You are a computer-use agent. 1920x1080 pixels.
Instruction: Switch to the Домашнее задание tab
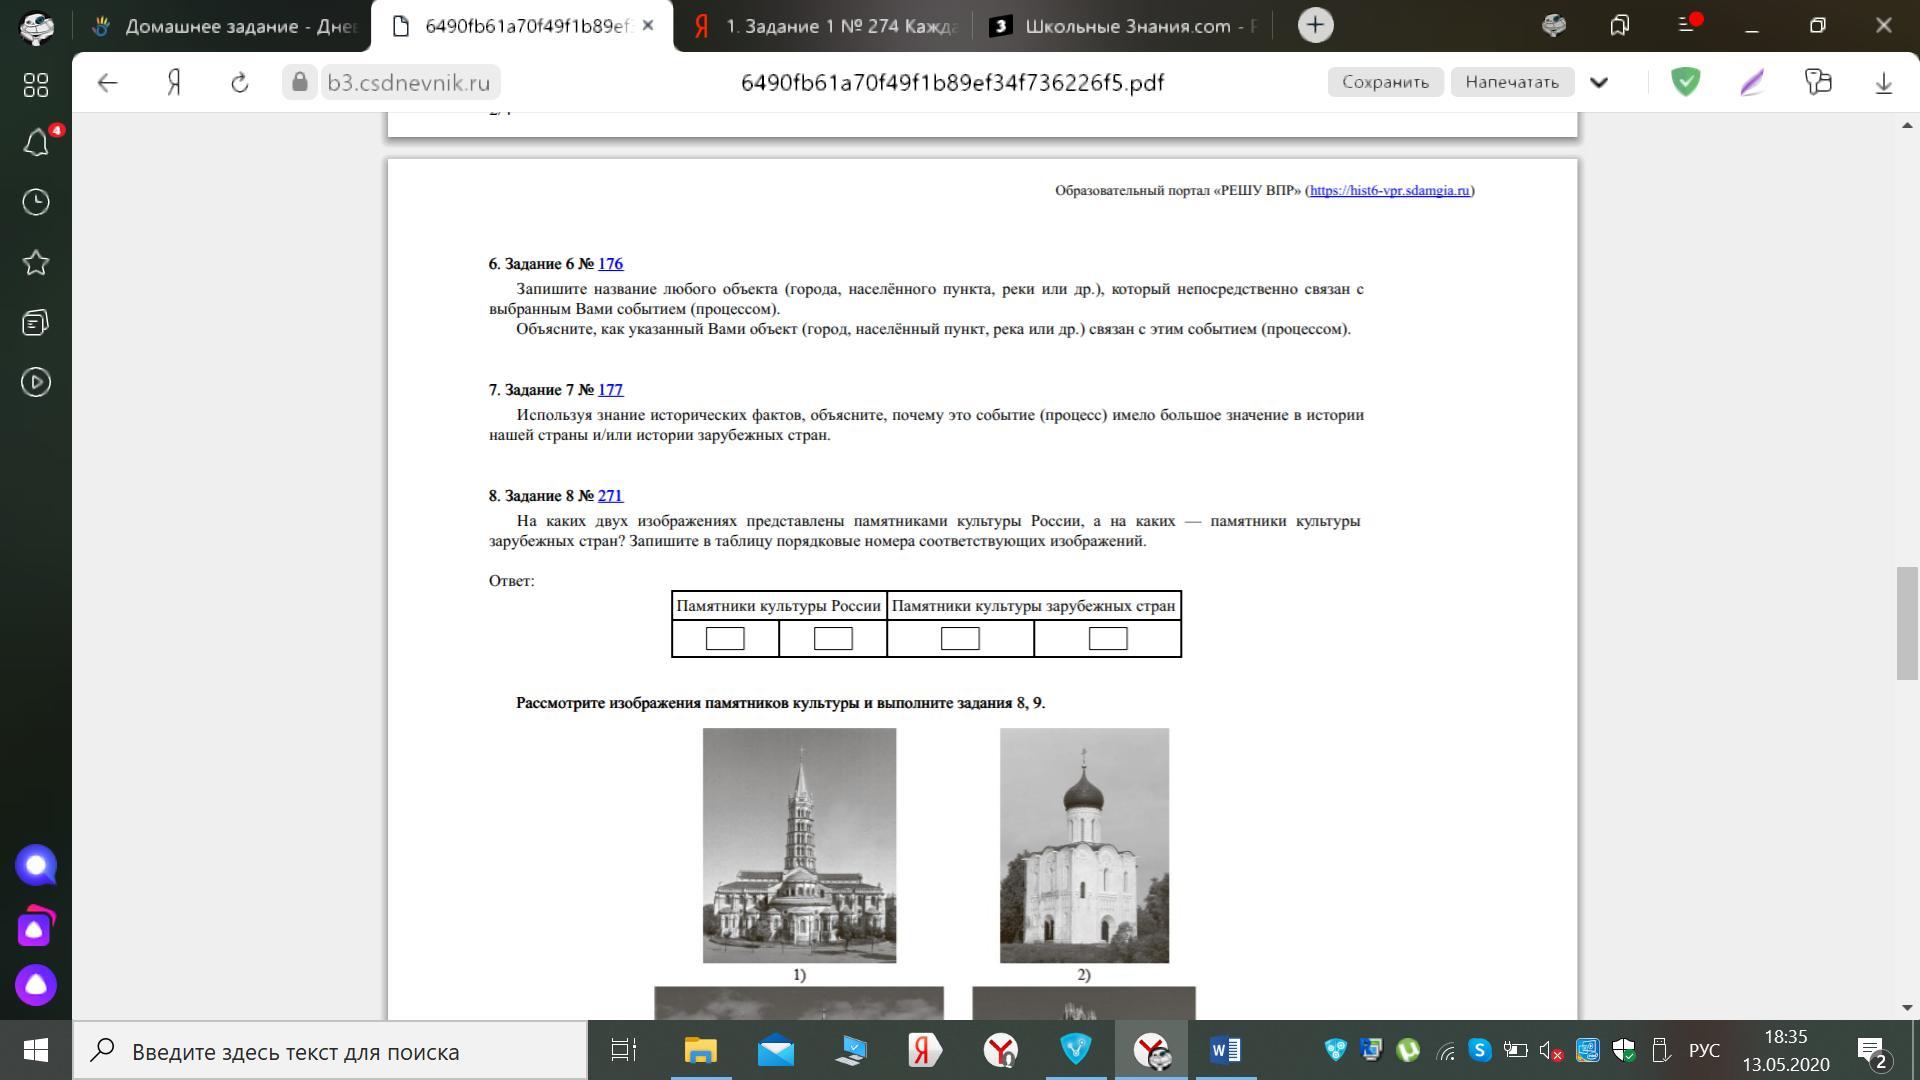coord(223,26)
